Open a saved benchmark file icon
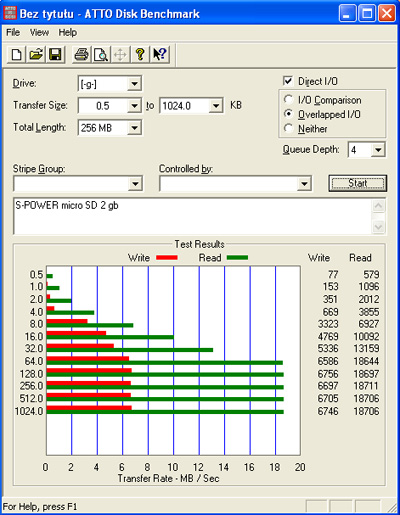 (36, 54)
